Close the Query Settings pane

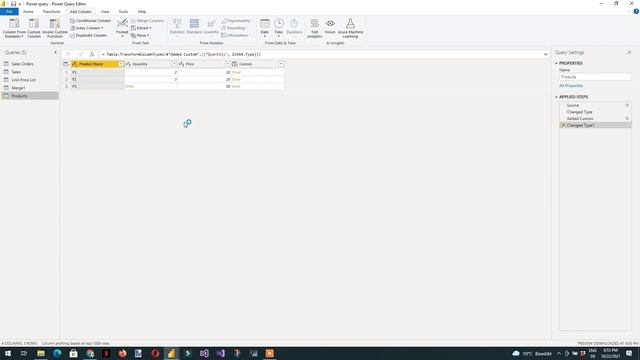click(x=629, y=52)
